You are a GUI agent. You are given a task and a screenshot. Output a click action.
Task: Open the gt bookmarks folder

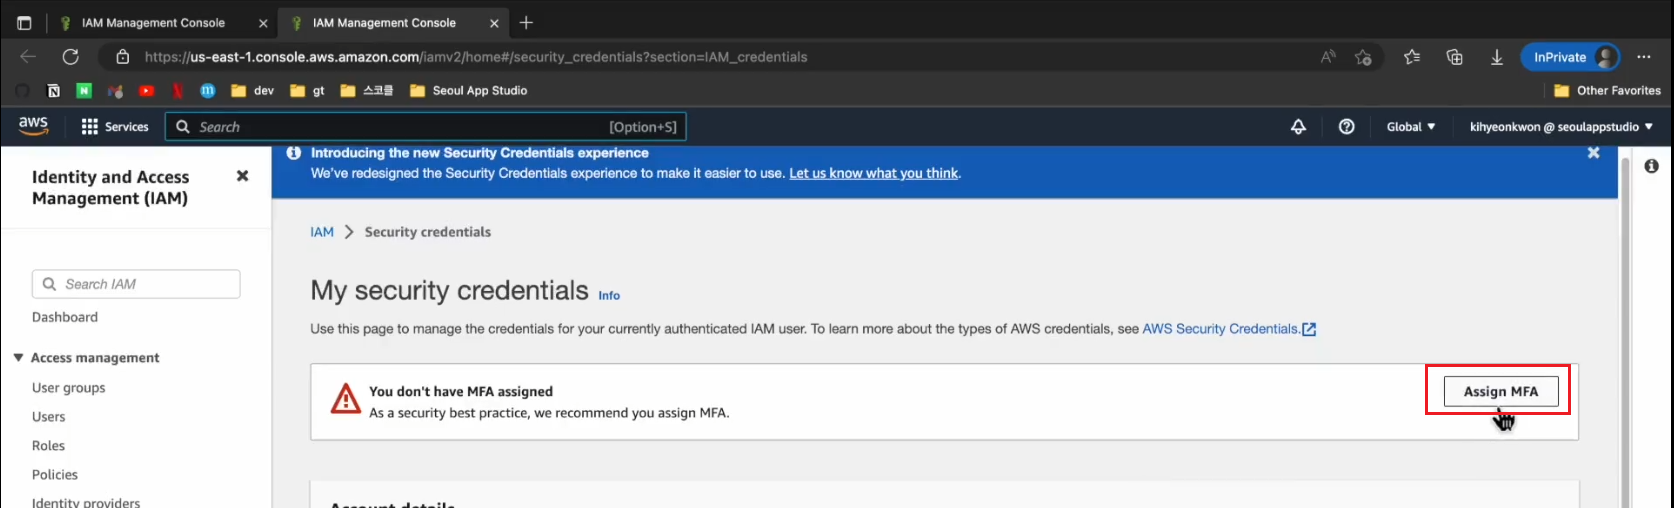click(x=307, y=90)
